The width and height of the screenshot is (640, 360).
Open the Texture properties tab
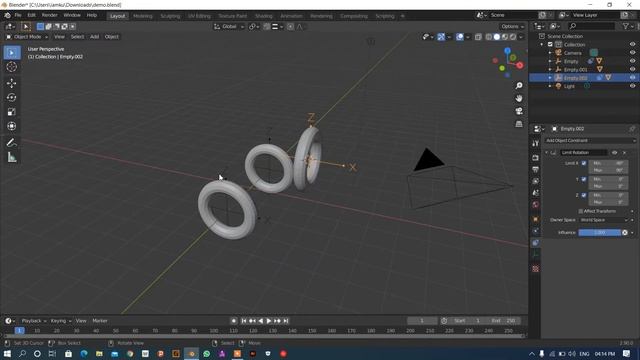point(536,269)
